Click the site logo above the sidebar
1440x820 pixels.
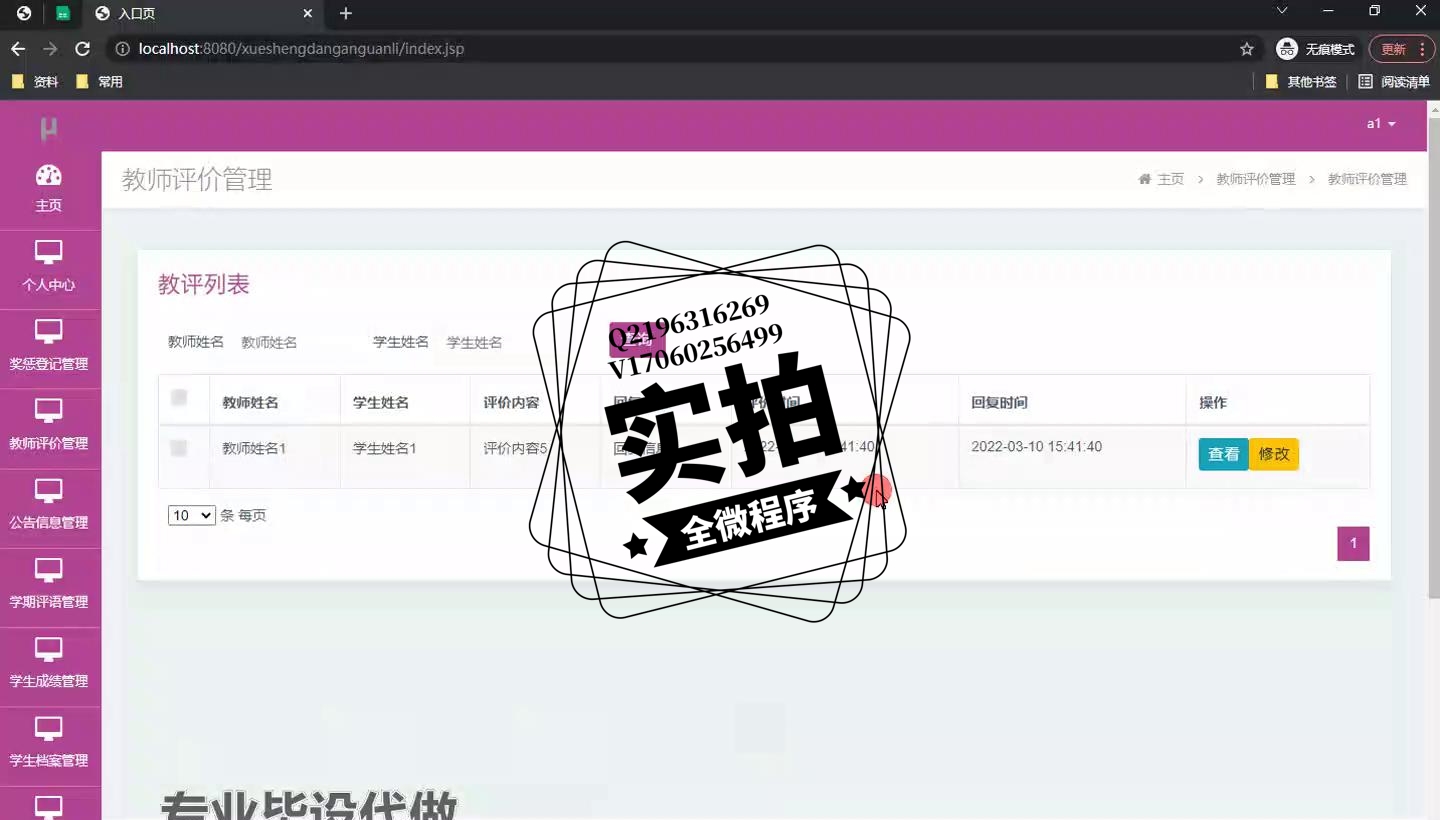coord(48,128)
